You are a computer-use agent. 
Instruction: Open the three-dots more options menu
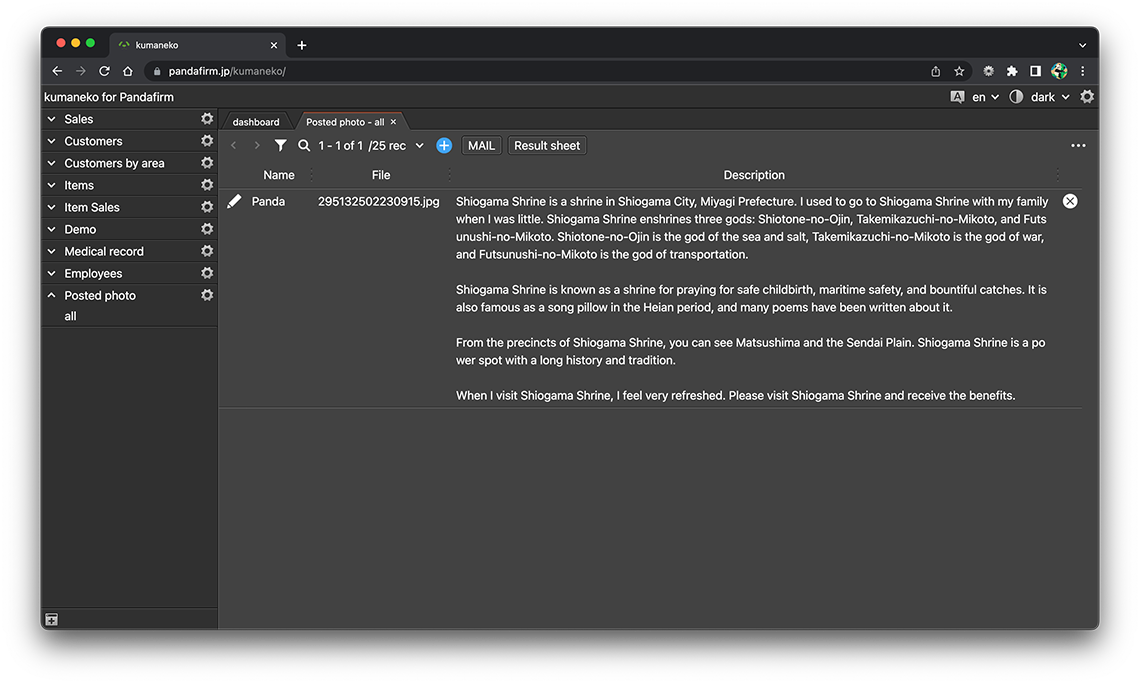tap(1078, 146)
